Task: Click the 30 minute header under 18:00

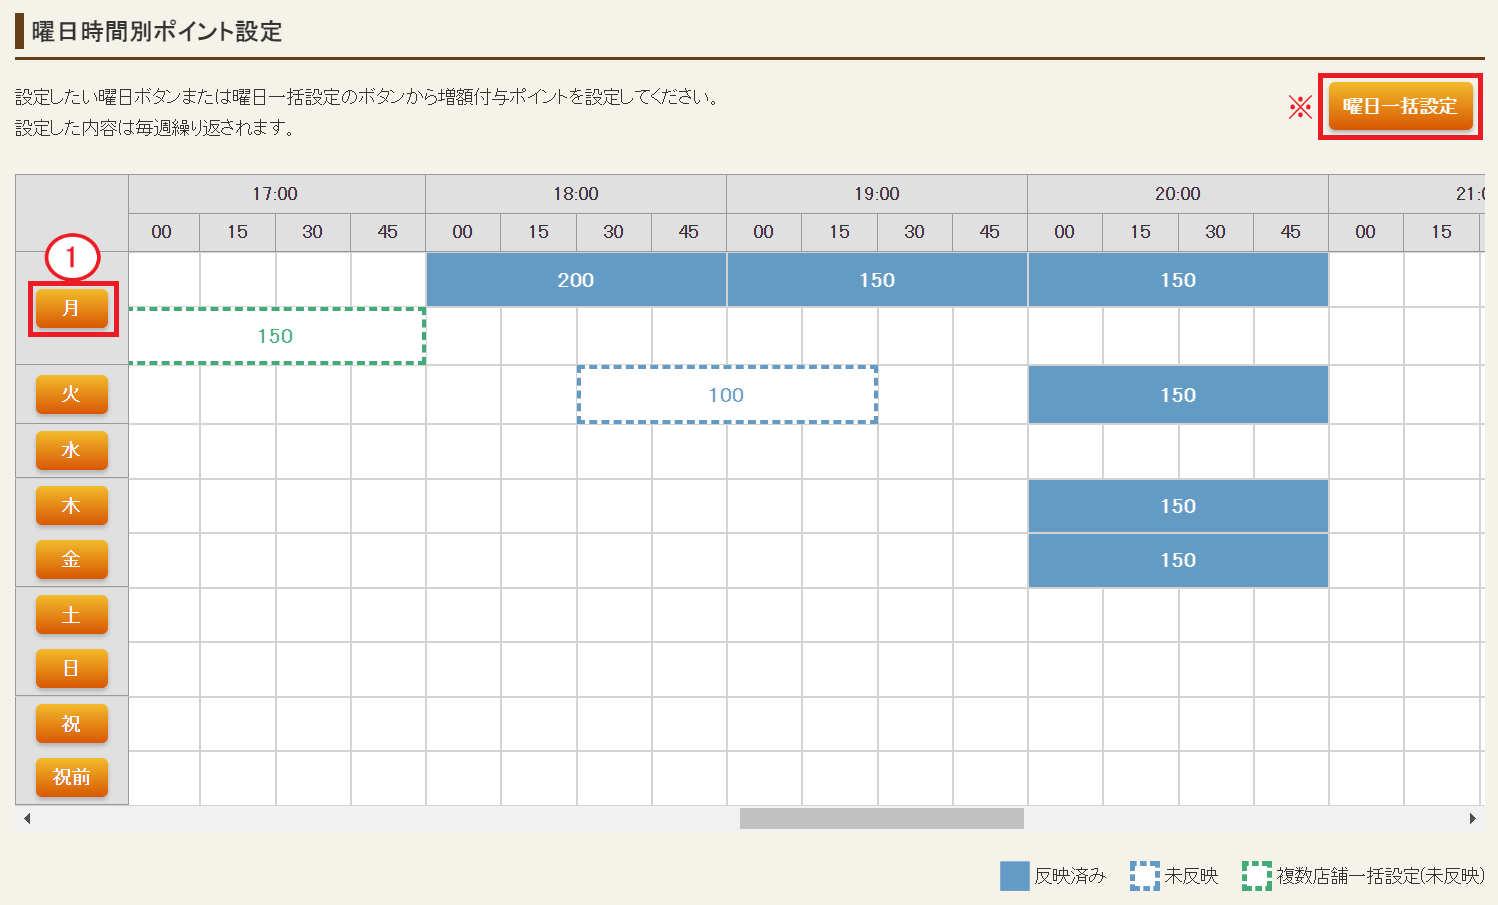Action: tap(614, 232)
